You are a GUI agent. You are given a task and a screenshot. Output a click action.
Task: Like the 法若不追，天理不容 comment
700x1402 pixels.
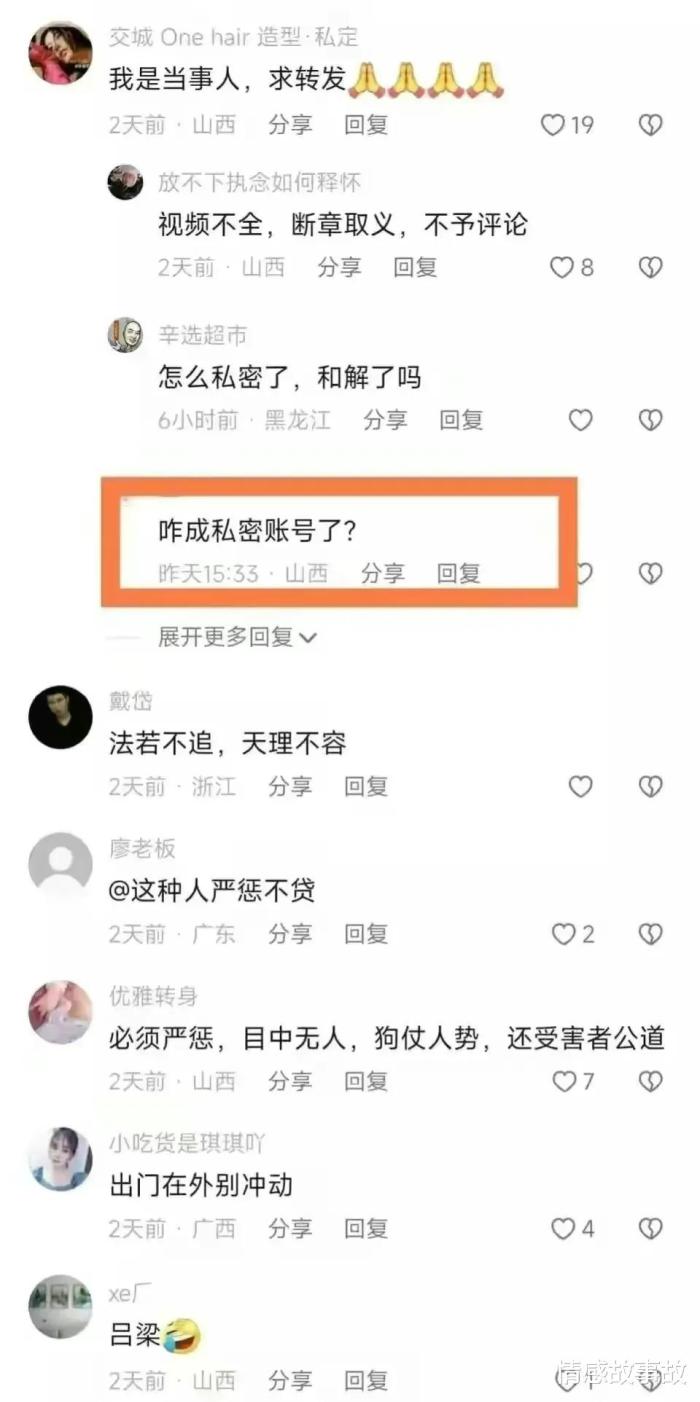pyautogui.click(x=581, y=787)
